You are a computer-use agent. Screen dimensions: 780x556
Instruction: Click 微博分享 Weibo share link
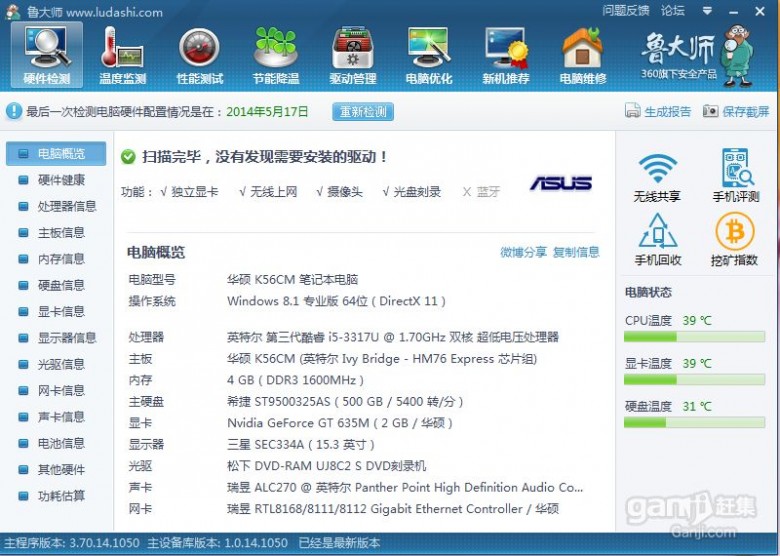click(x=523, y=252)
